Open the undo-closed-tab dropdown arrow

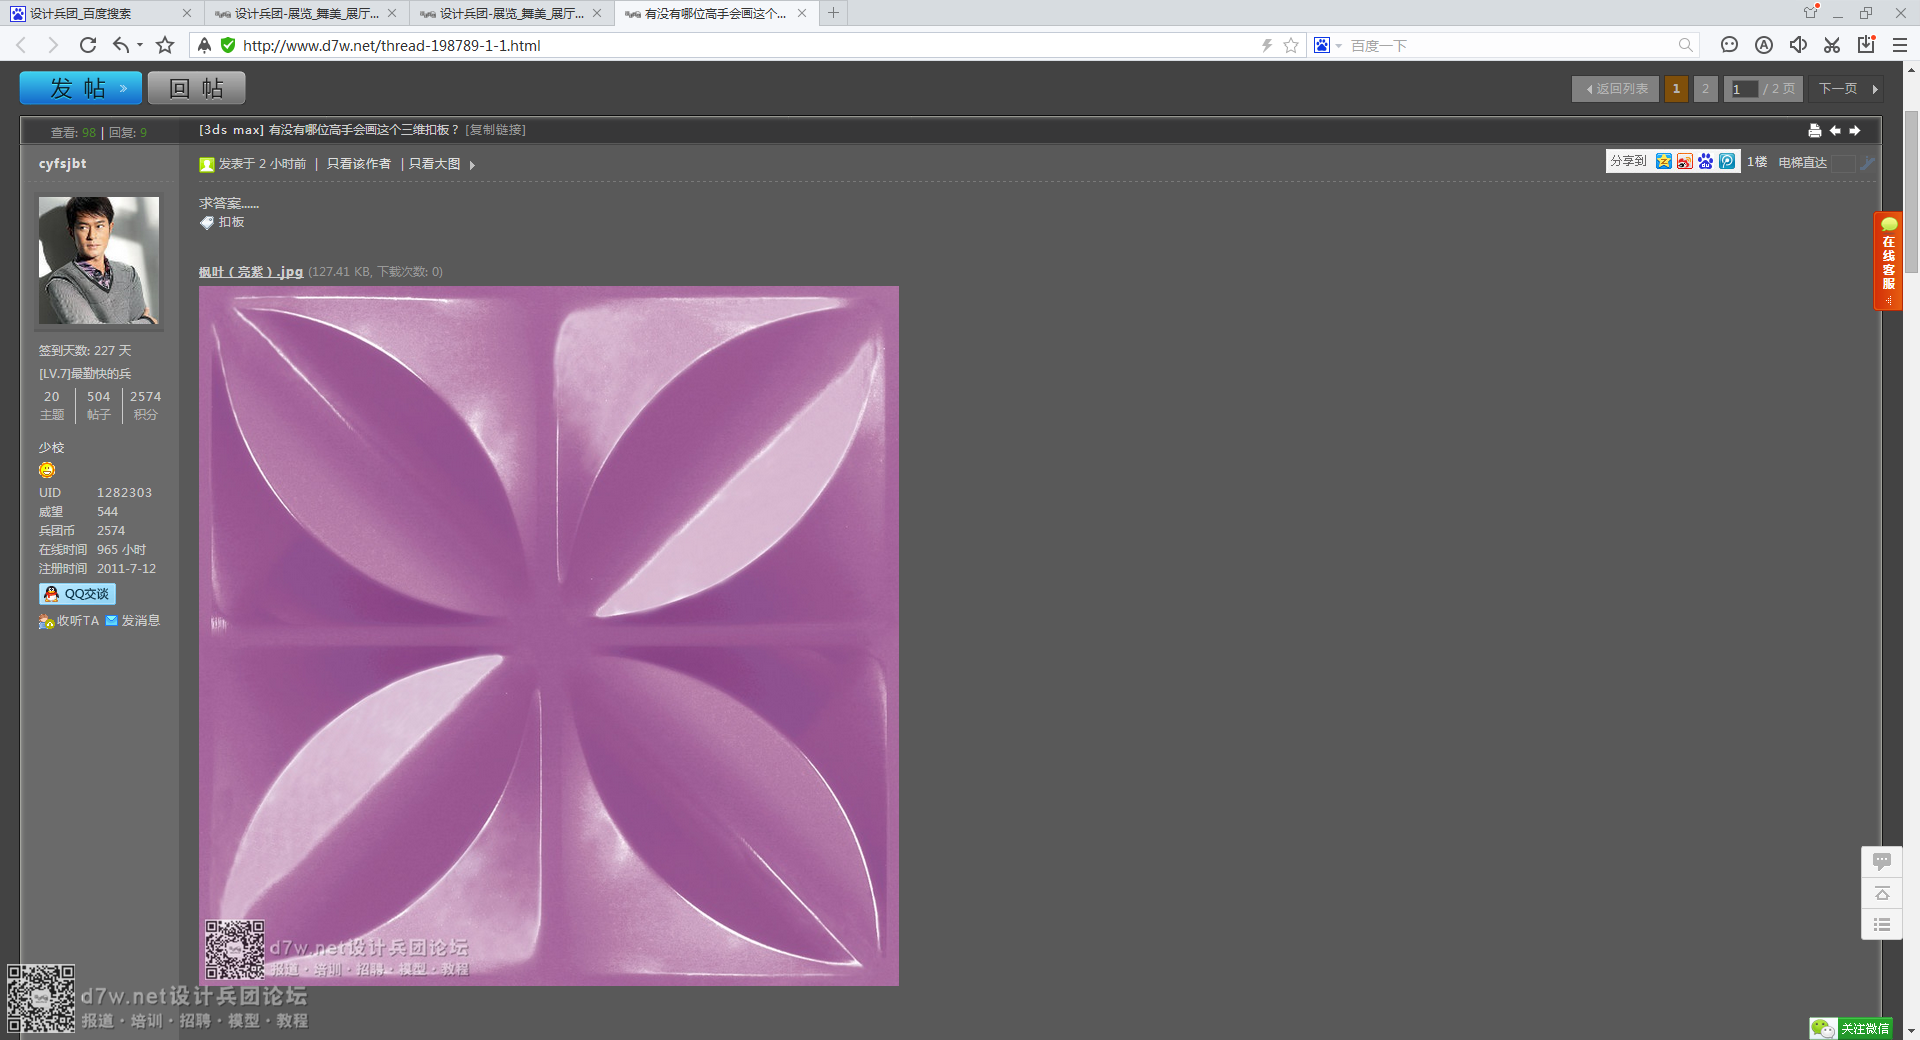point(140,45)
